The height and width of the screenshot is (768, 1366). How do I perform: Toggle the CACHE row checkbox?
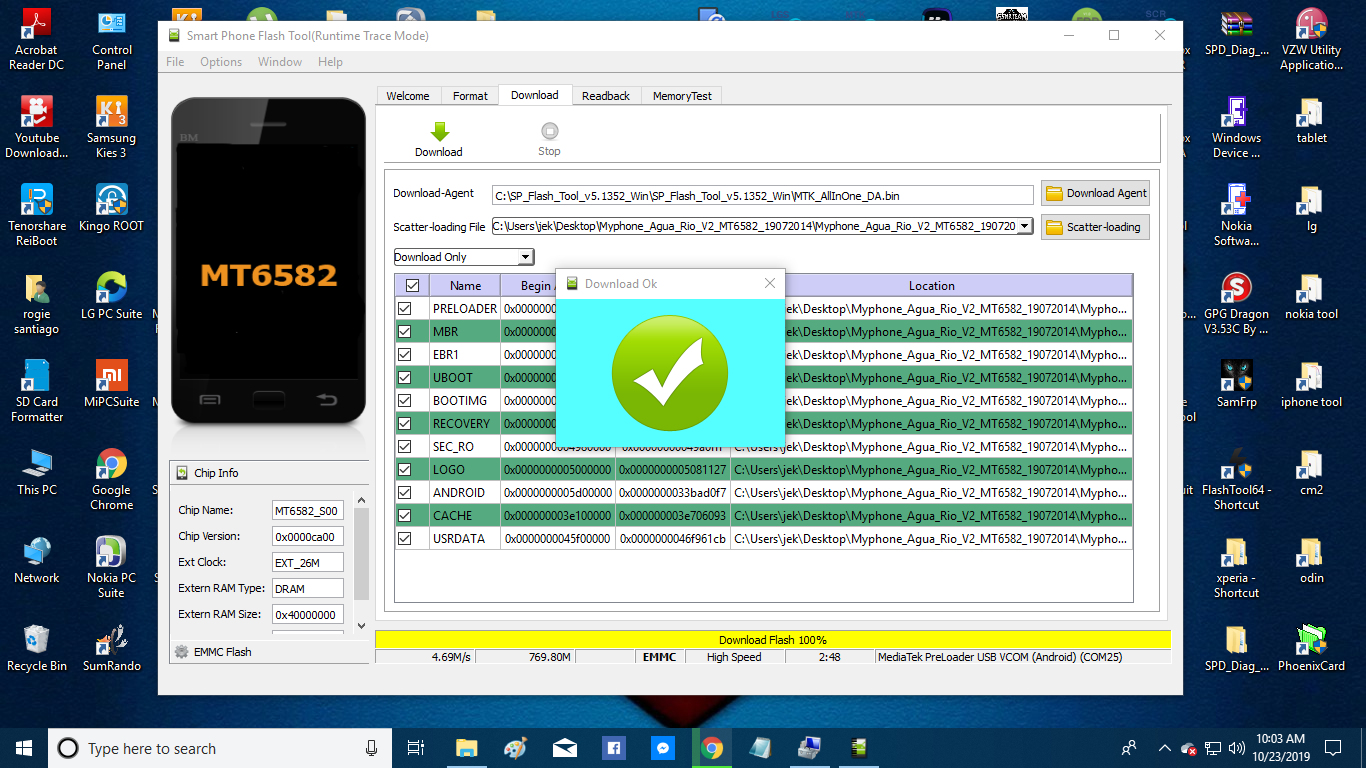(405, 516)
